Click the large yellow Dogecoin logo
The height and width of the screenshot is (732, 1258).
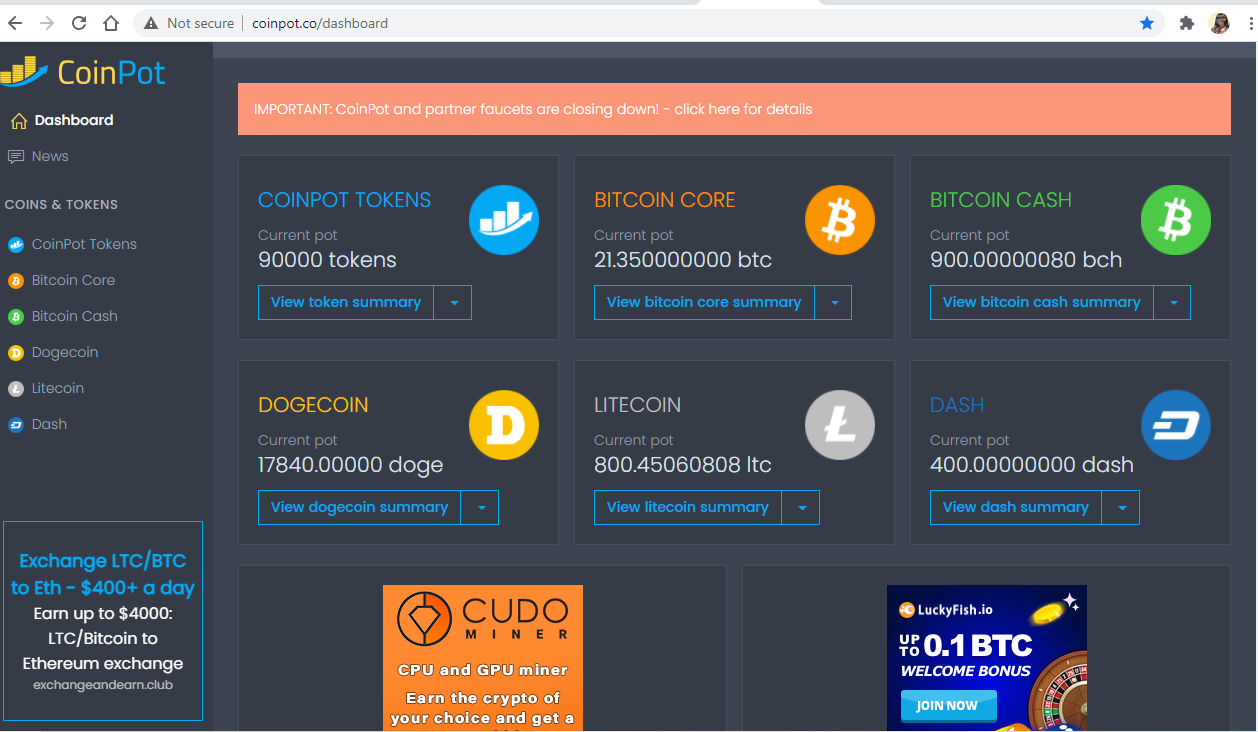[x=504, y=425]
